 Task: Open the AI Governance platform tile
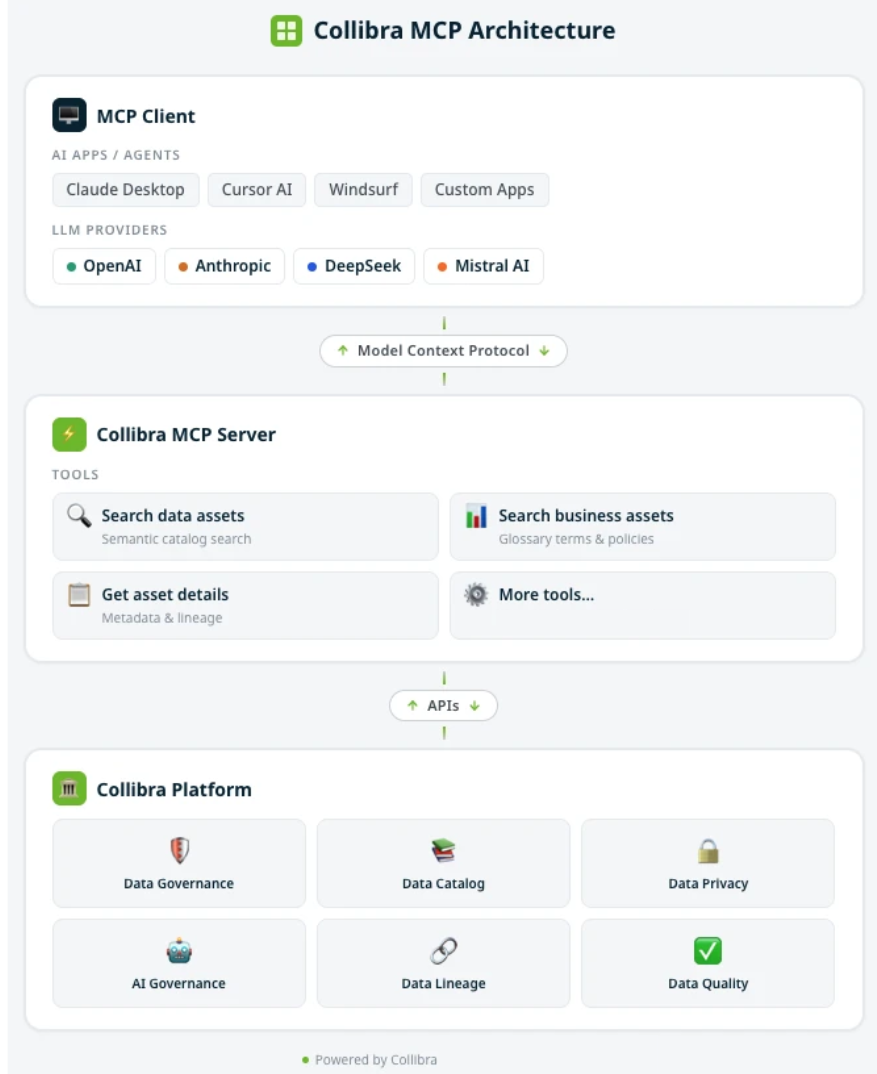[x=179, y=963]
